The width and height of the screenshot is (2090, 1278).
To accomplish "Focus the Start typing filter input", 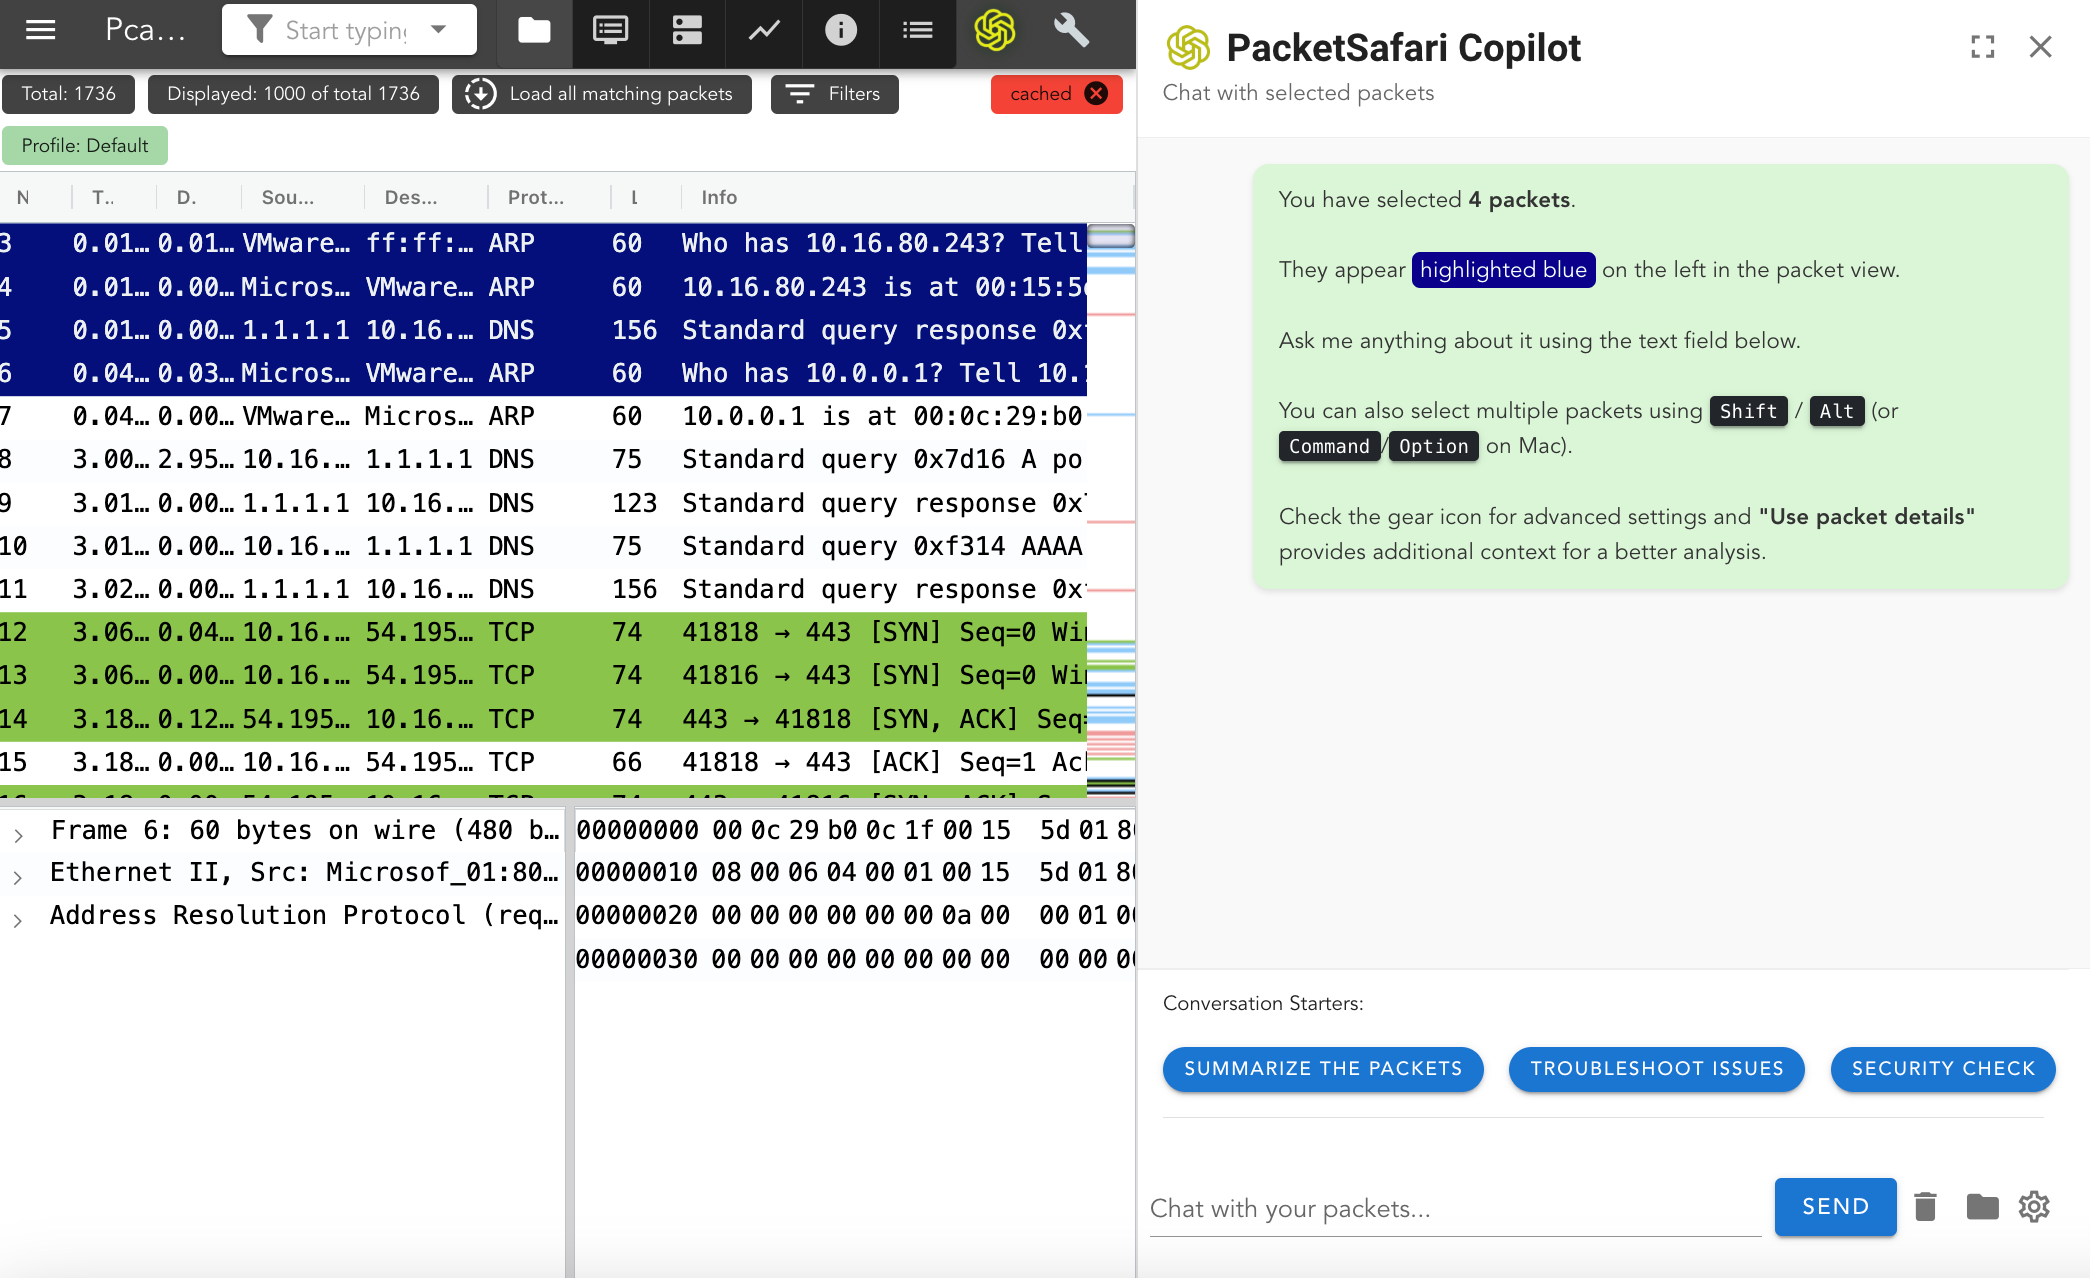I will (346, 31).
